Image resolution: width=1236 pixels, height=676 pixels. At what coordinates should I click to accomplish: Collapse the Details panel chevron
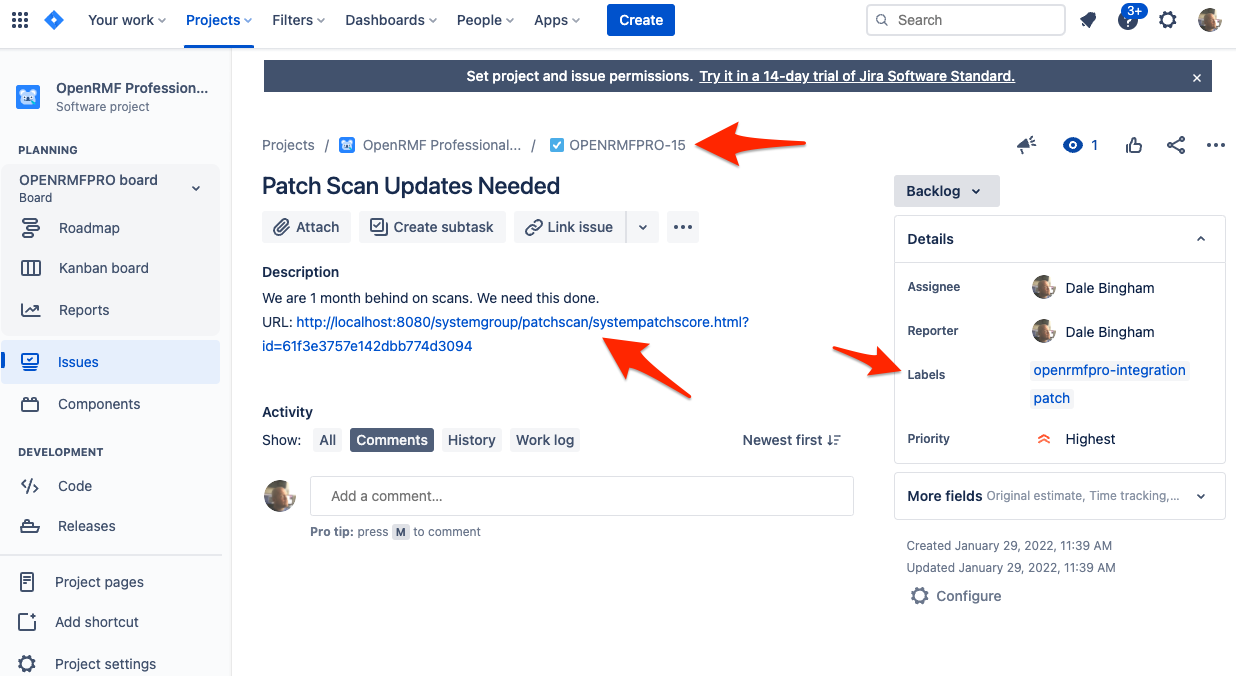[x=1201, y=239]
